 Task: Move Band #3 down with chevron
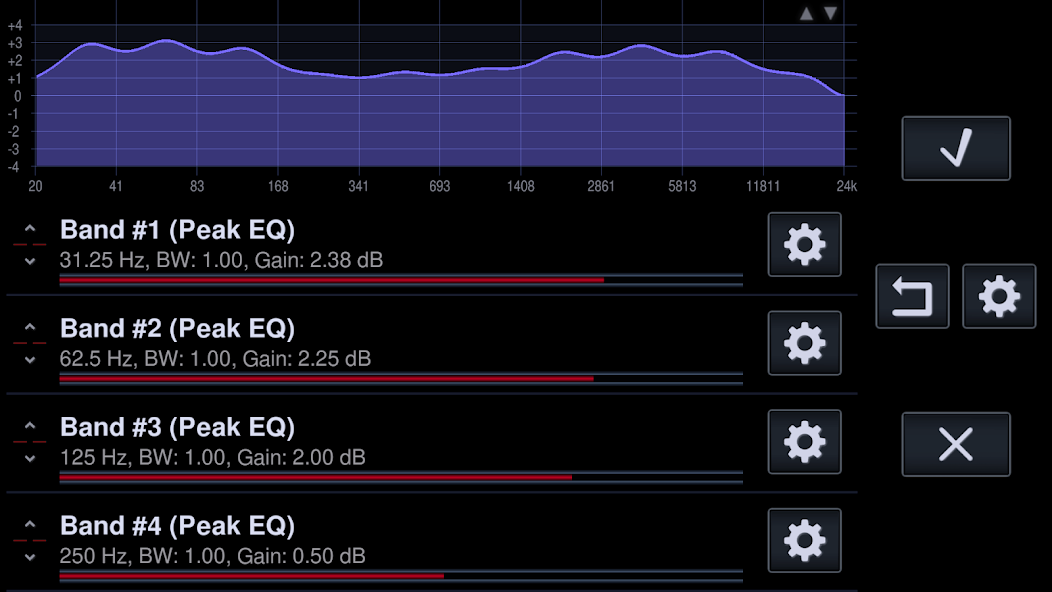30,458
